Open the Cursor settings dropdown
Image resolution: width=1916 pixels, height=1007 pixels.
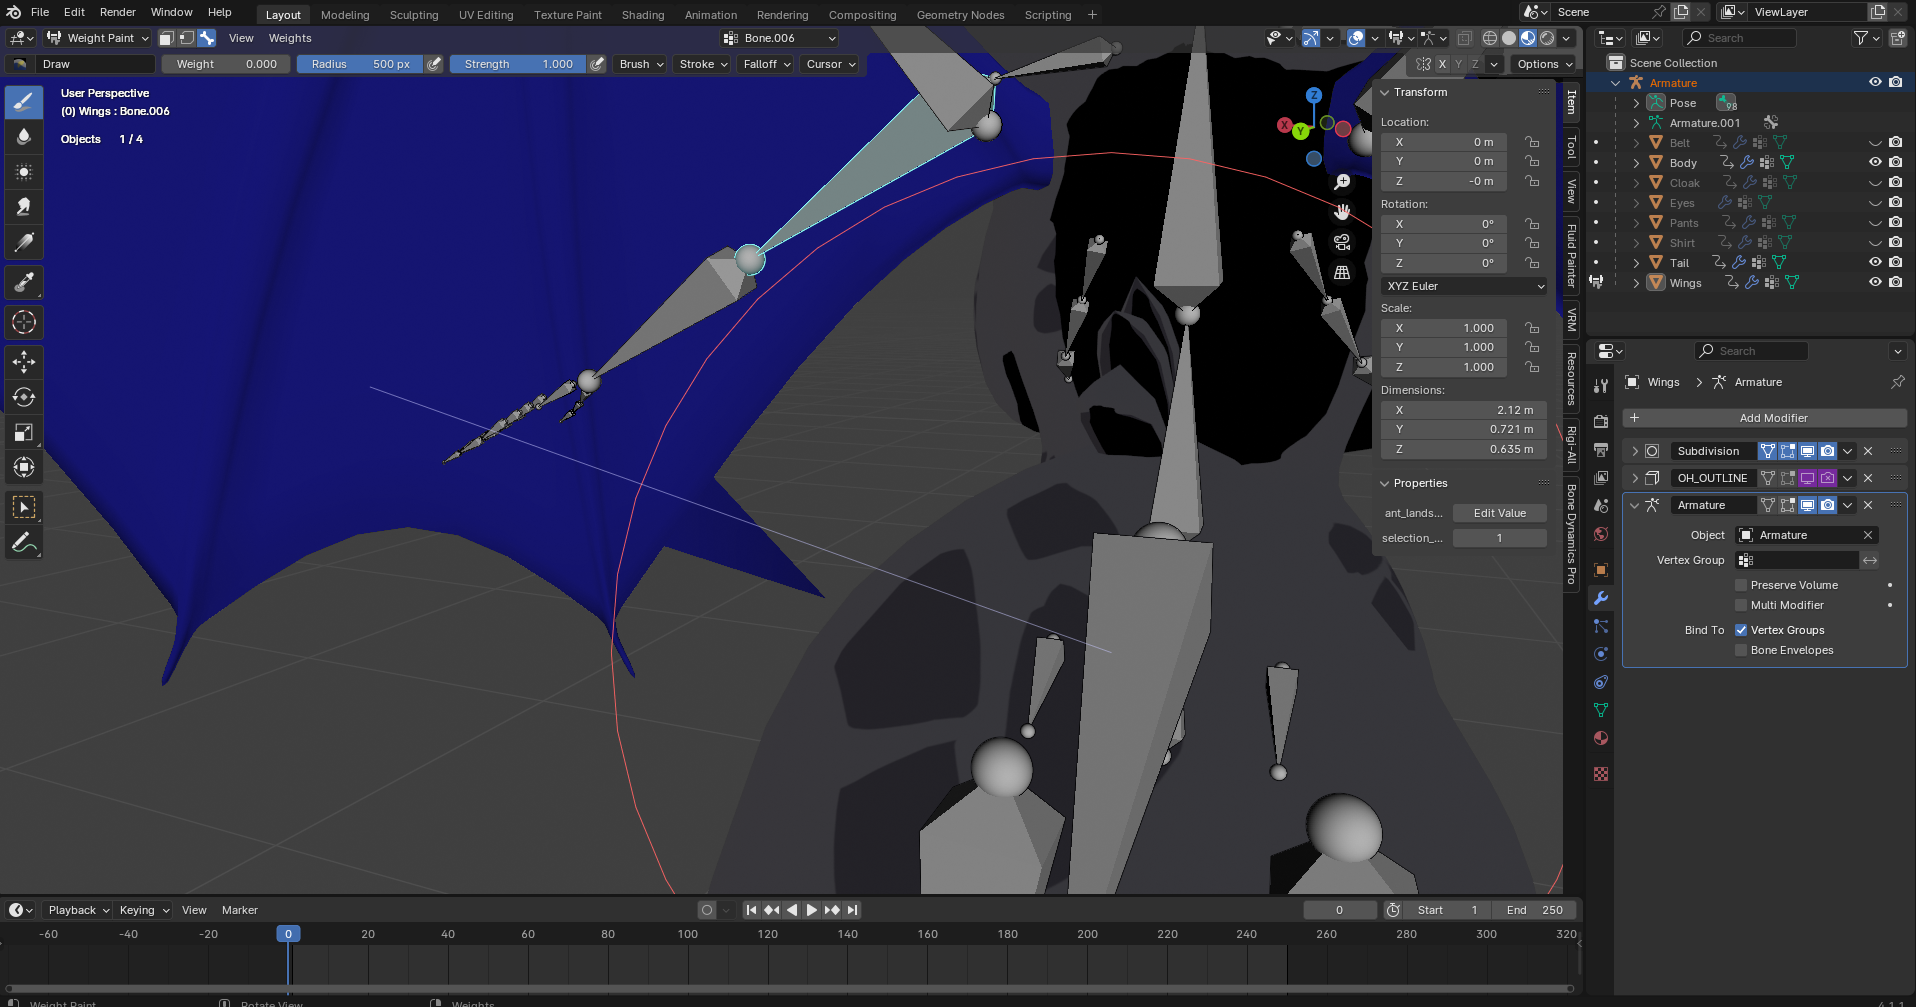pos(831,64)
